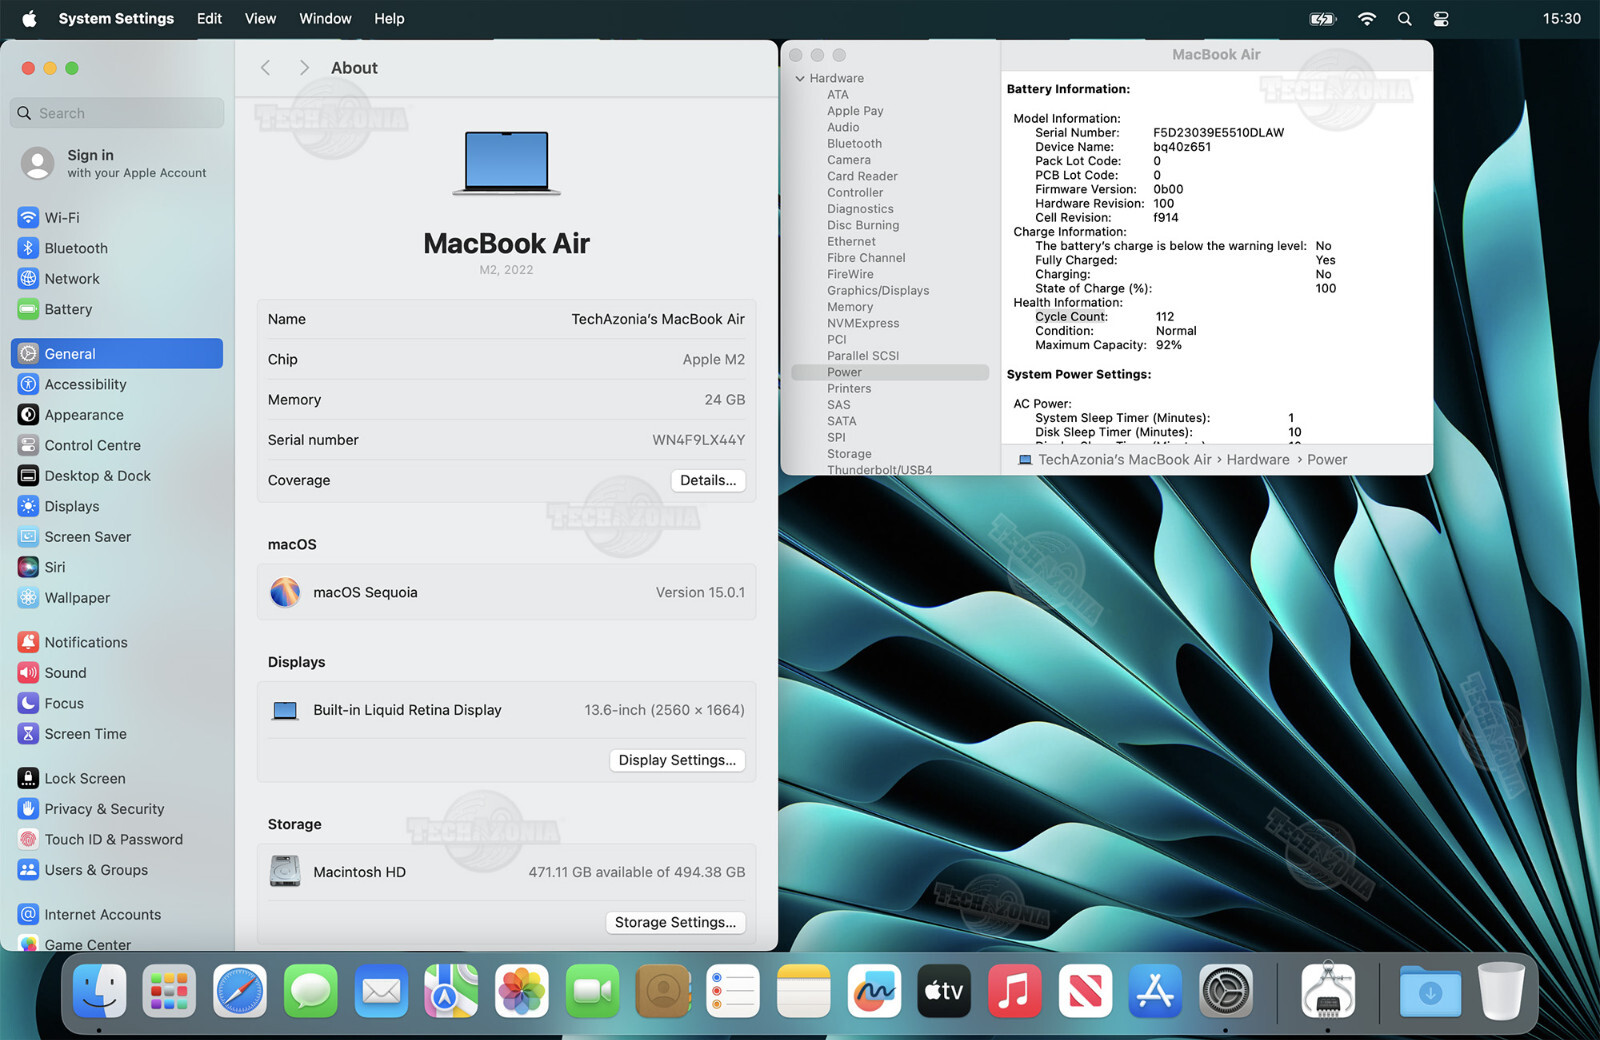Launch Safari from the Dock
Image resolution: width=1600 pixels, height=1040 pixels.
pyautogui.click(x=240, y=991)
